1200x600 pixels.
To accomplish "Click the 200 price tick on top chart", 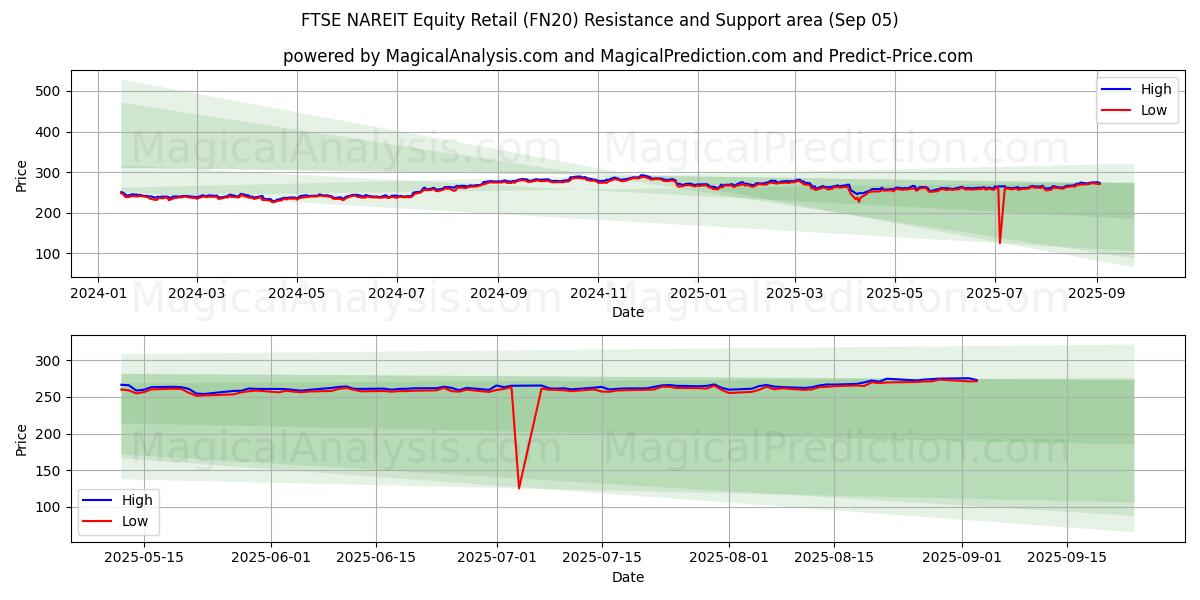I will click(x=49, y=213).
